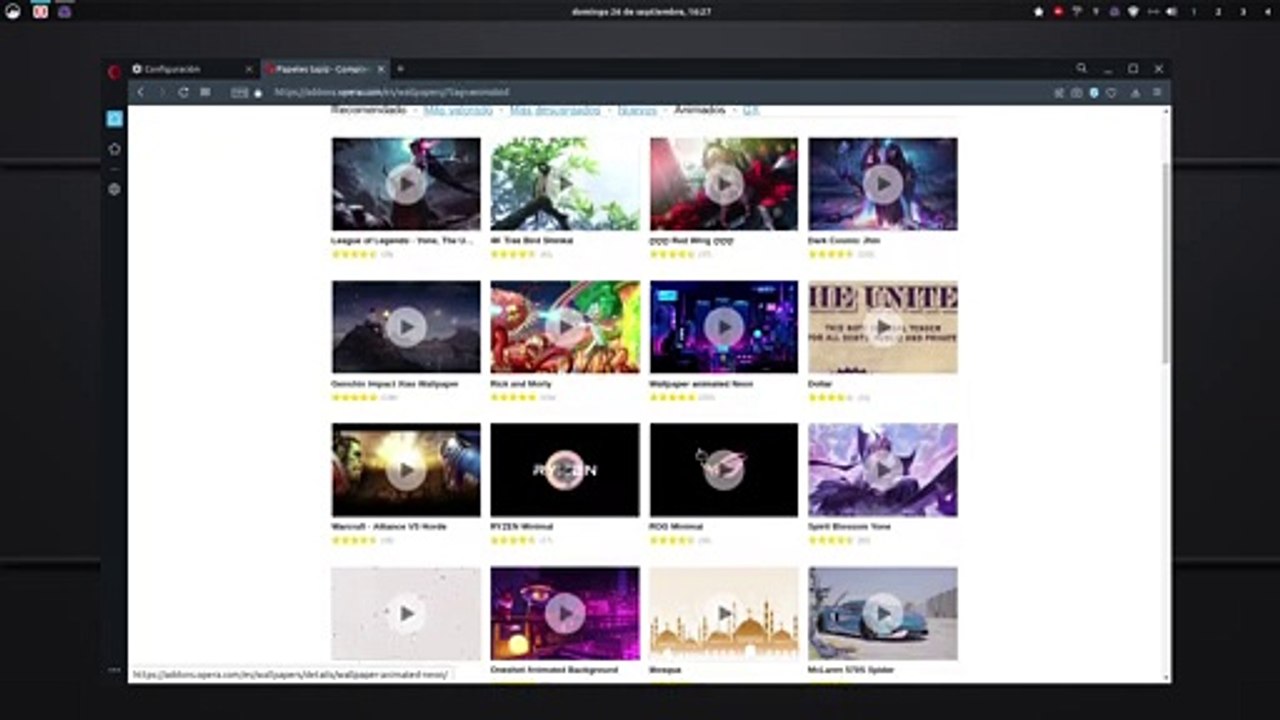Click the blue shield ad blocker icon
This screenshot has width=1280, height=720.
tap(1094, 93)
